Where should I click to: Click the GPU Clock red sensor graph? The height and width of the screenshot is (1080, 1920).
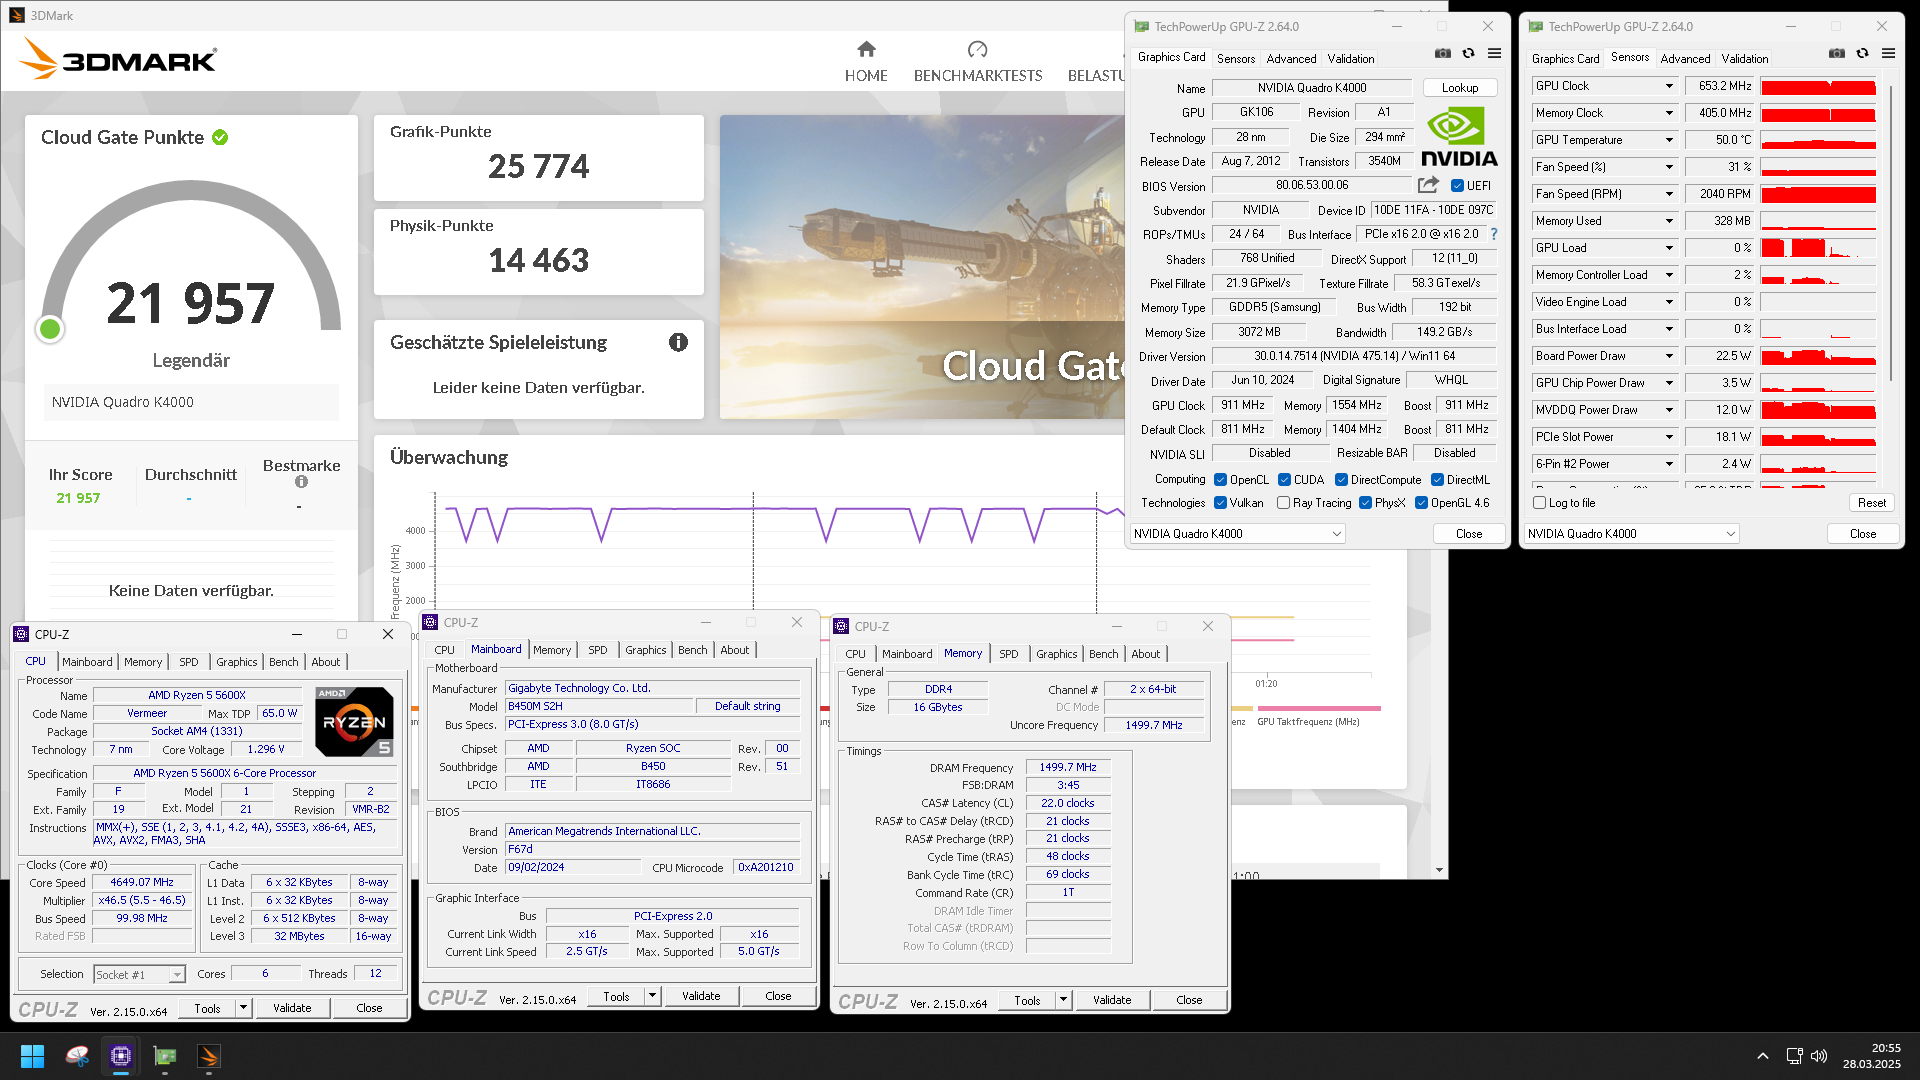coord(1818,86)
